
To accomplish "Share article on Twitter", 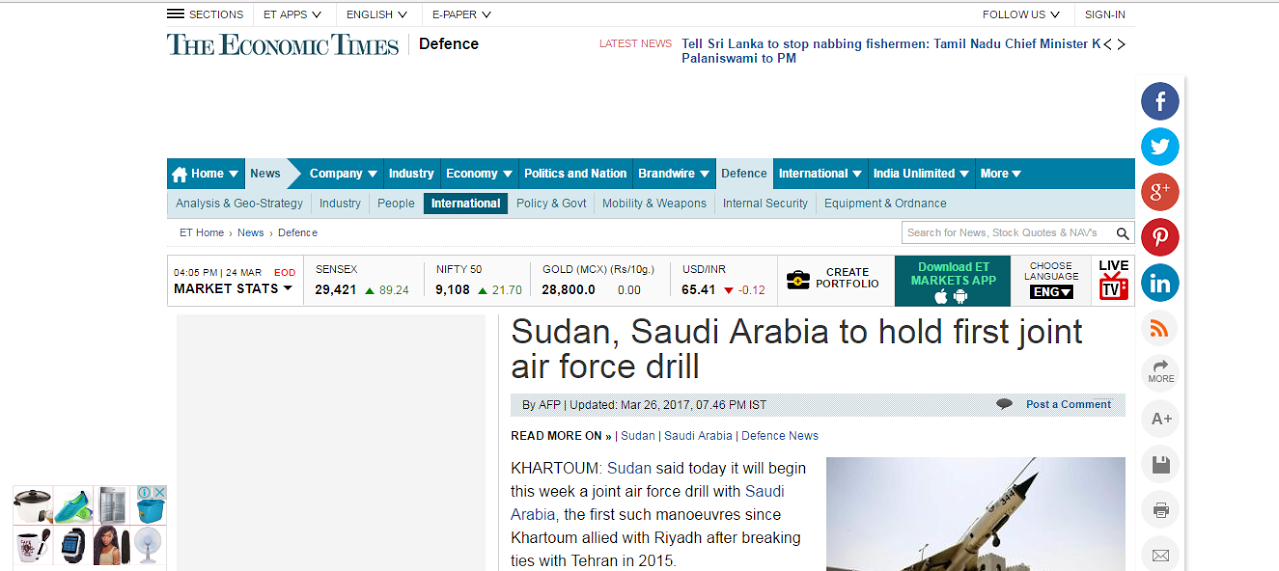I will (1160, 147).
